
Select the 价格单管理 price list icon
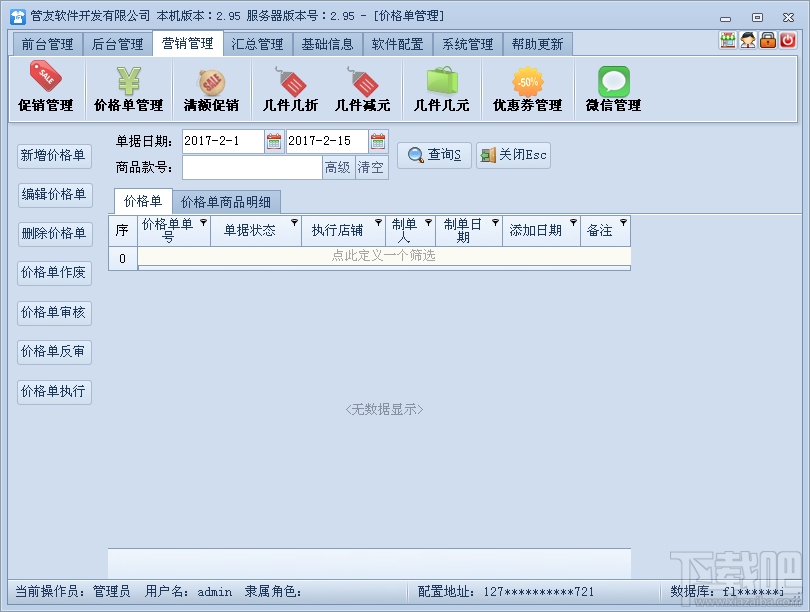129,89
